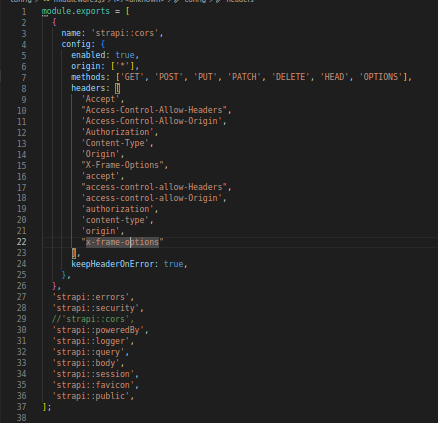
Task: Click the "keepHeaderOnError" key on line 24
Action: [x=113, y=264]
